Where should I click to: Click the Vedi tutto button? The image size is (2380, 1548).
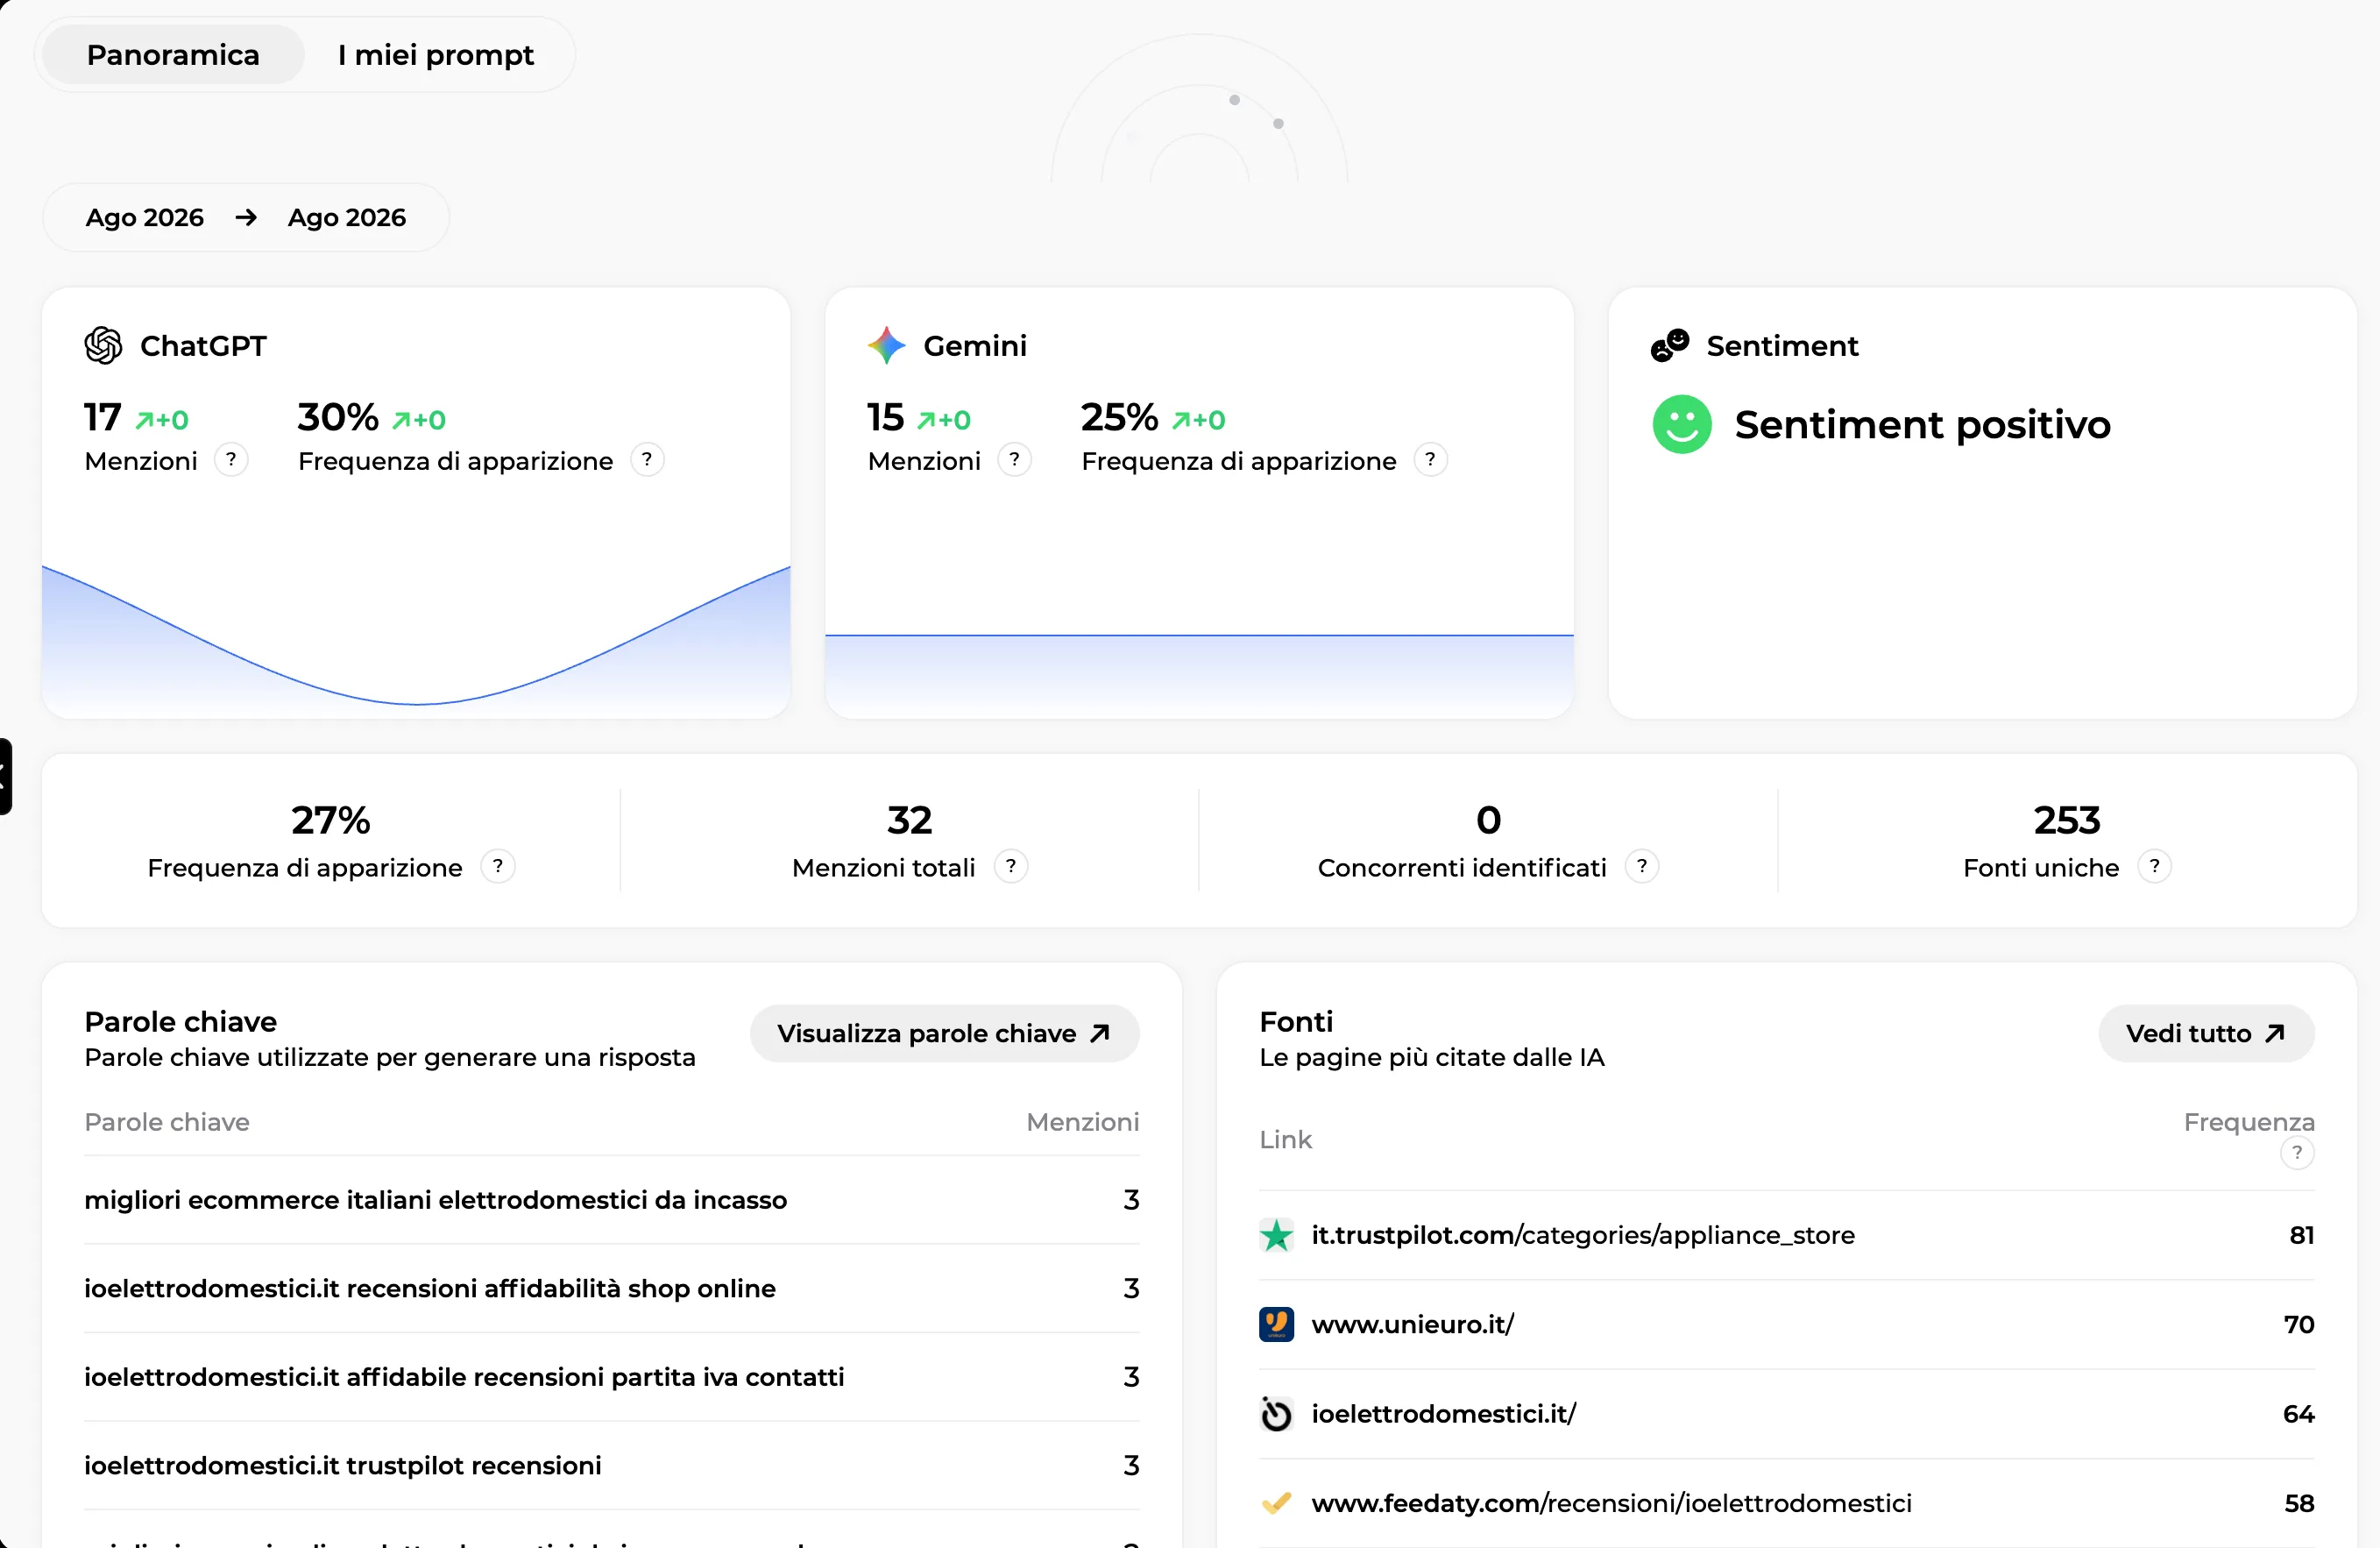click(x=2206, y=1033)
